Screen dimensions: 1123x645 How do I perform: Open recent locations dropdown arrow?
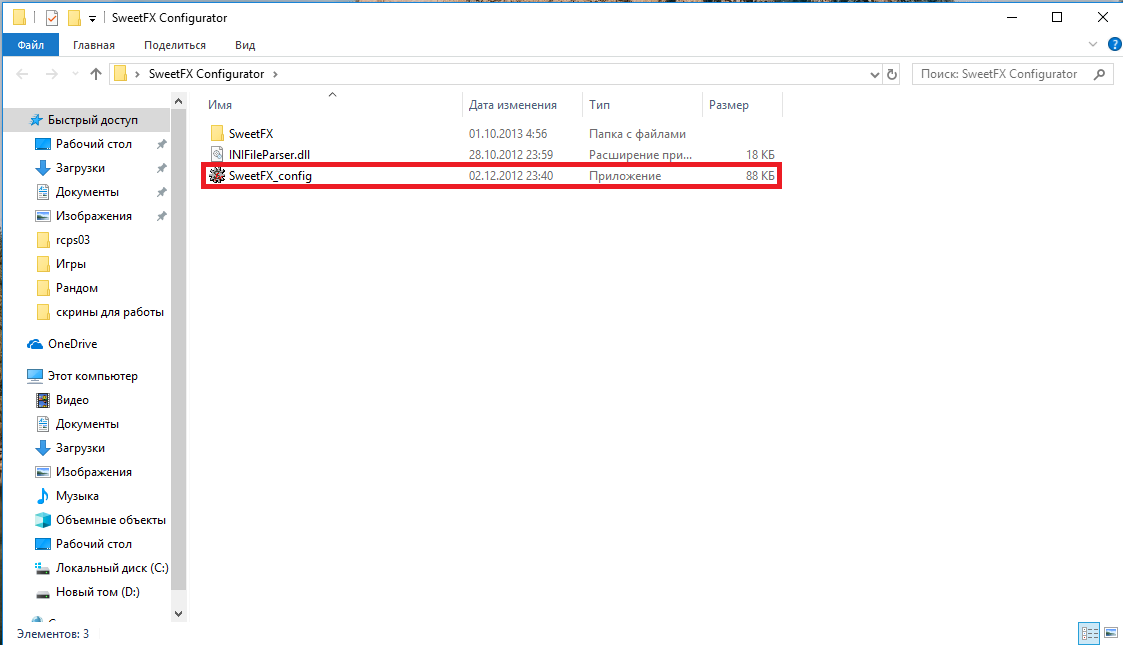tap(75, 74)
